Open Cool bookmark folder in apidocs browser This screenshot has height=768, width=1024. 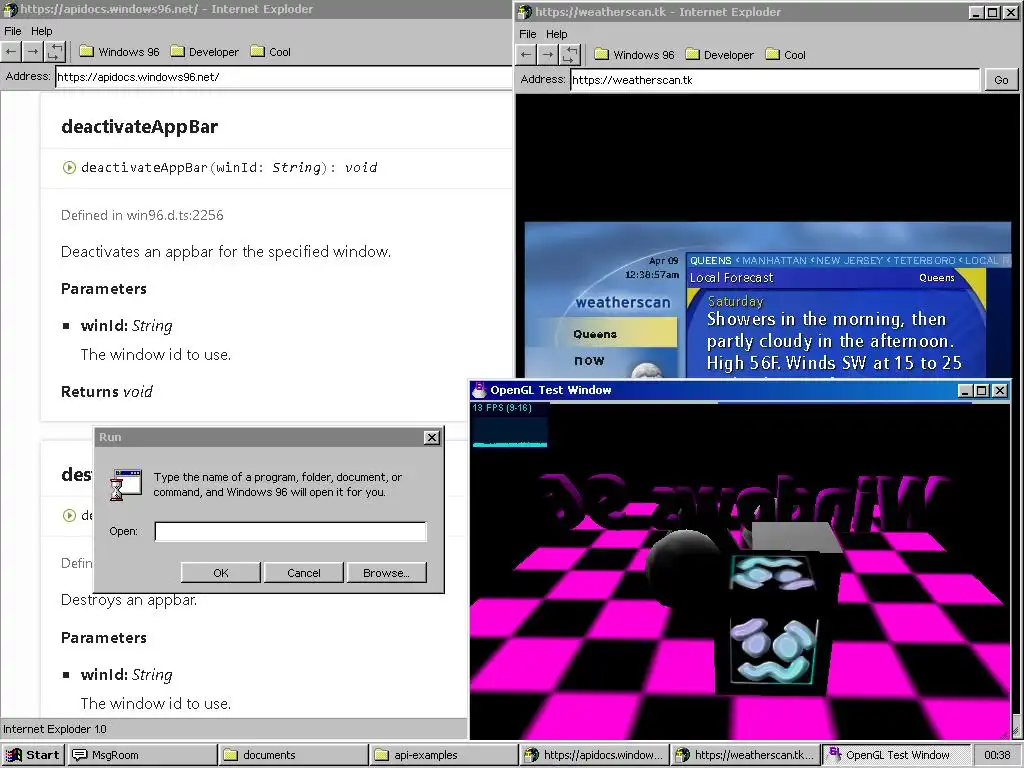[x=270, y=52]
